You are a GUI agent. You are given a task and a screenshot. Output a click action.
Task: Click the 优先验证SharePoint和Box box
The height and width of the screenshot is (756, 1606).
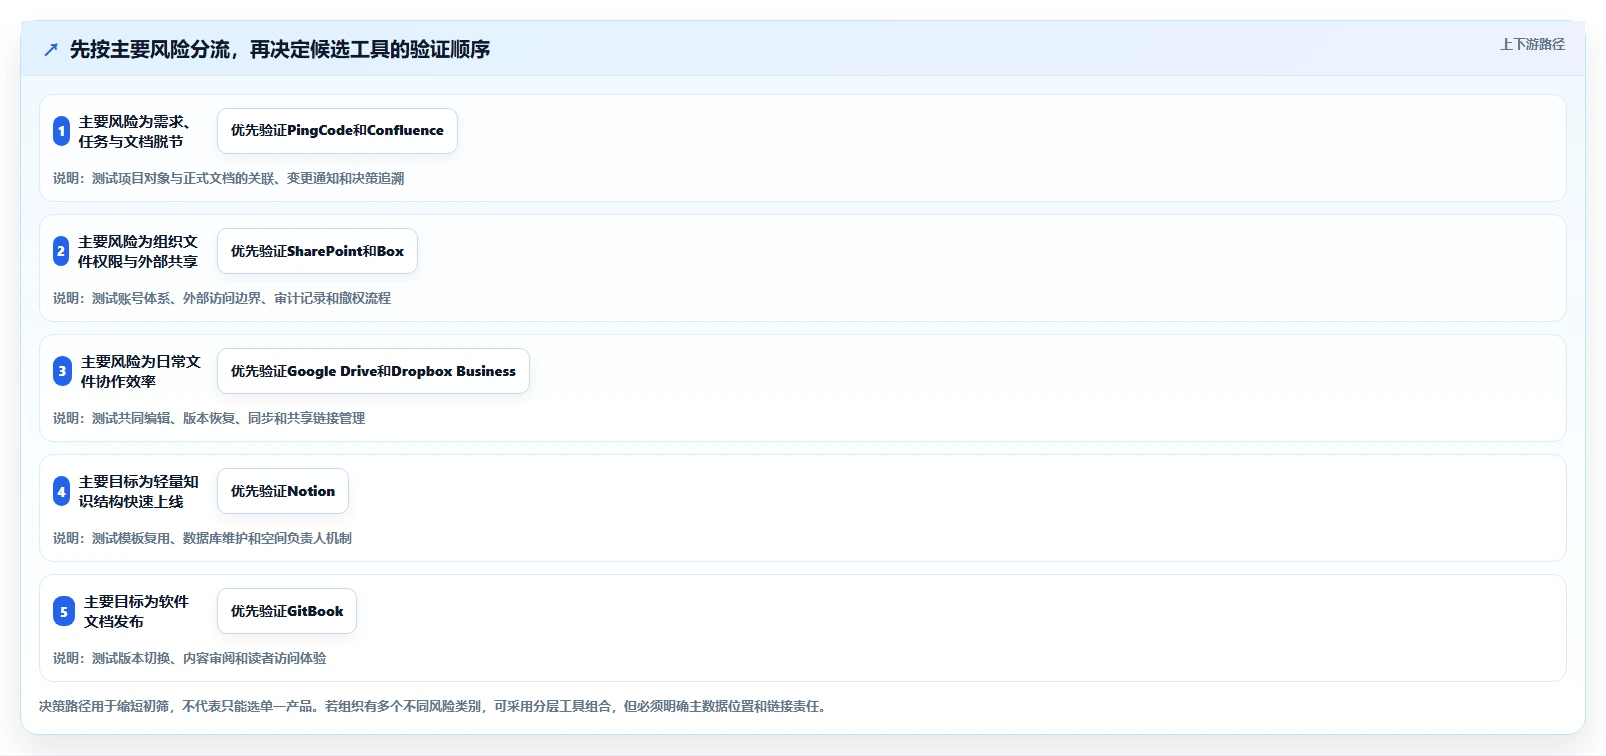pos(317,251)
